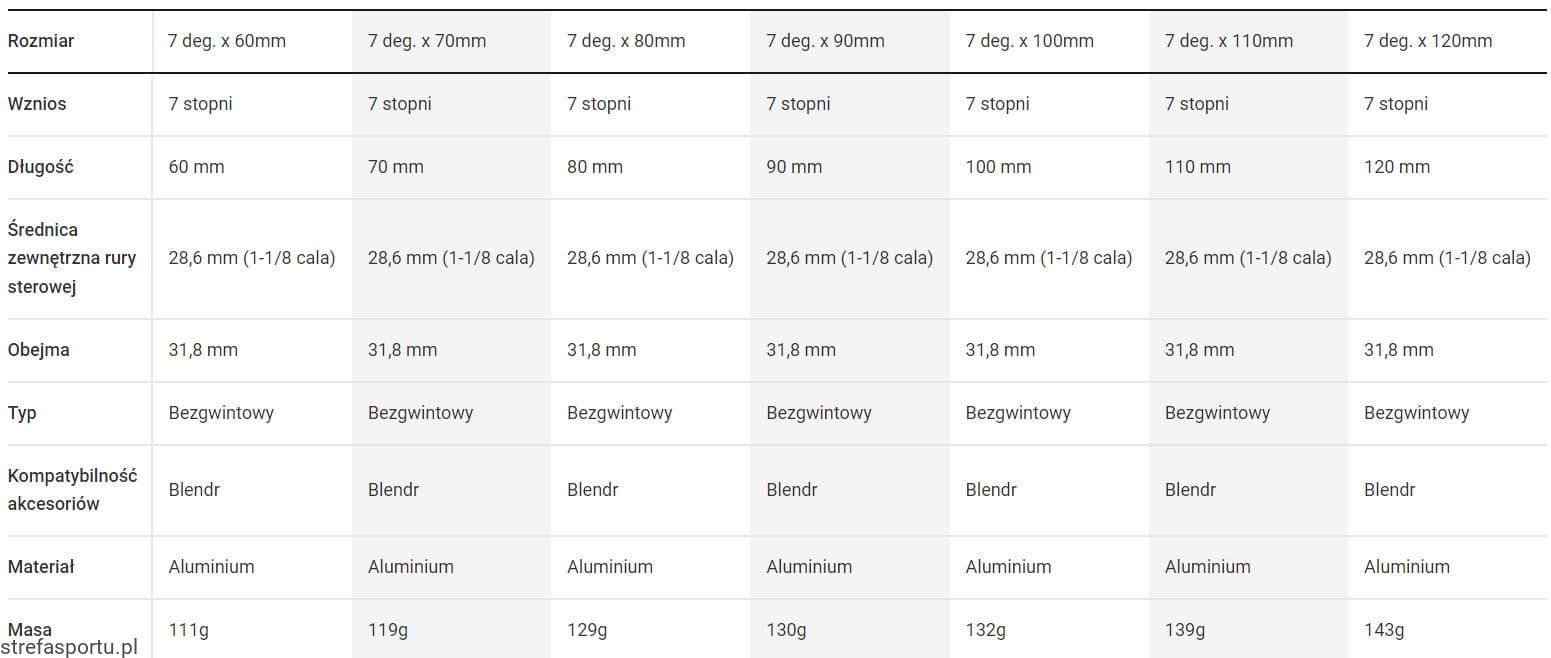
Task: Click the "Długość" row label
Action: (x=41, y=167)
